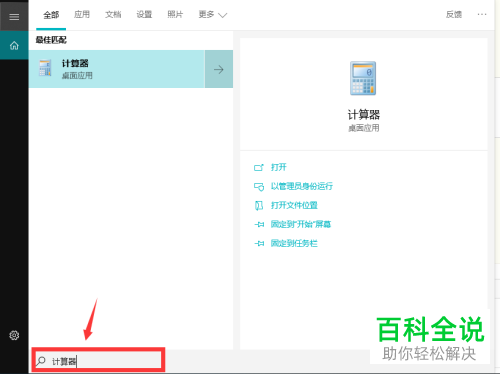The height and width of the screenshot is (374, 500).
Task: Select 打开 to launch Calculator
Action: [x=279, y=167]
